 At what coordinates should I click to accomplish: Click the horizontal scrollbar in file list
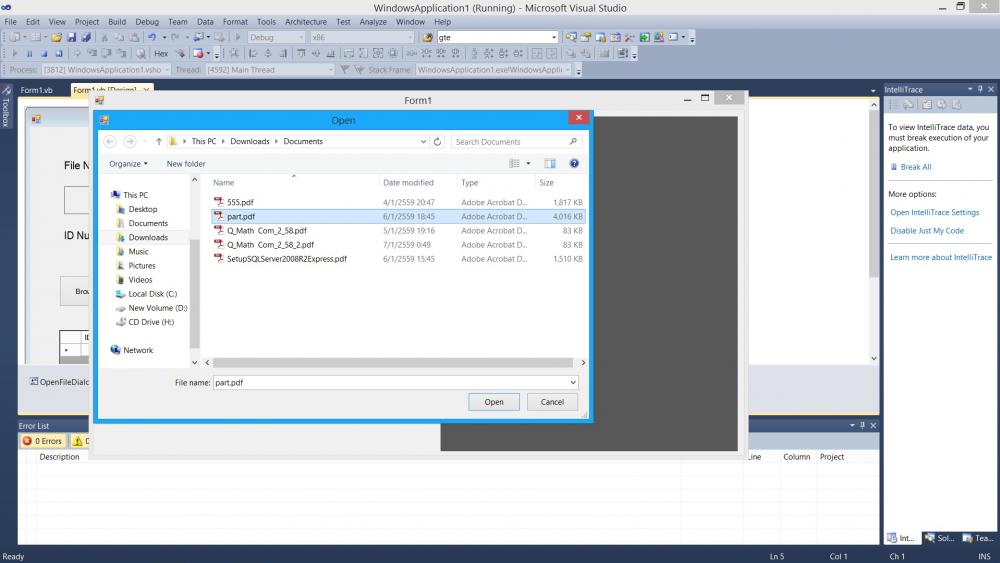[x=393, y=363]
